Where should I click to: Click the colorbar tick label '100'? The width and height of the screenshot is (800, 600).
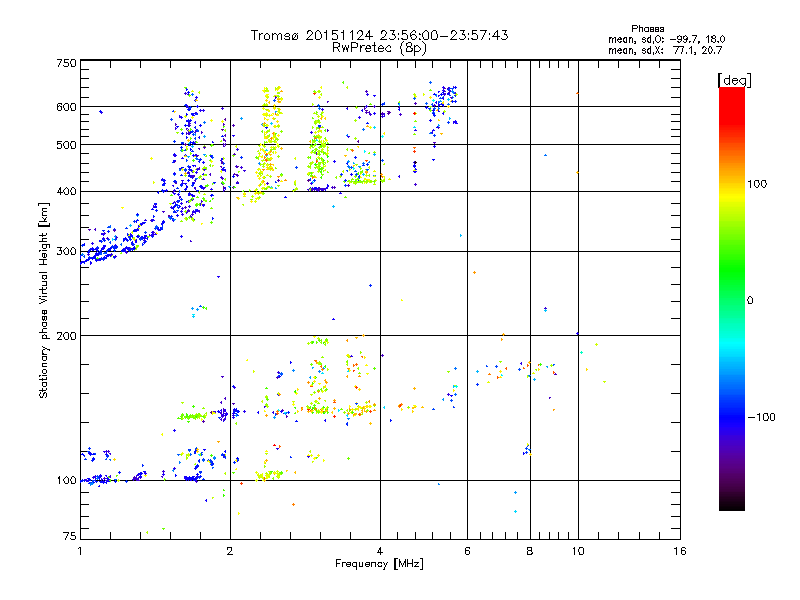[757, 184]
